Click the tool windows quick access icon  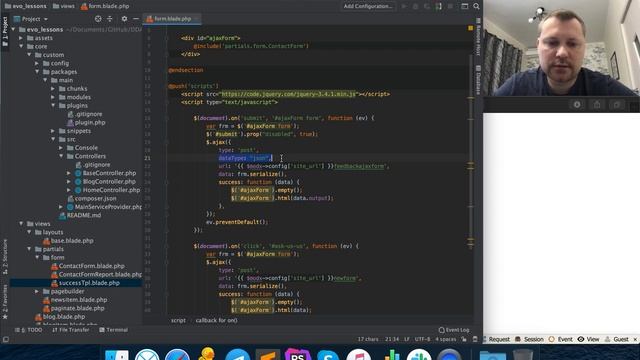(x=5, y=339)
